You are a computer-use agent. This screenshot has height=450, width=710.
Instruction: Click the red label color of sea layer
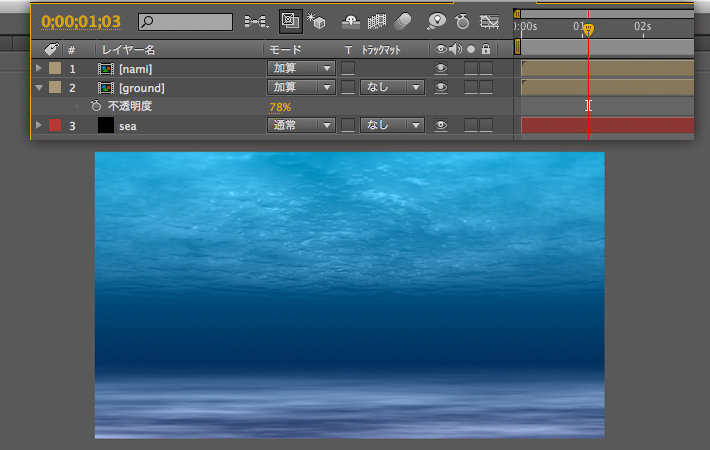pyautogui.click(x=55, y=126)
